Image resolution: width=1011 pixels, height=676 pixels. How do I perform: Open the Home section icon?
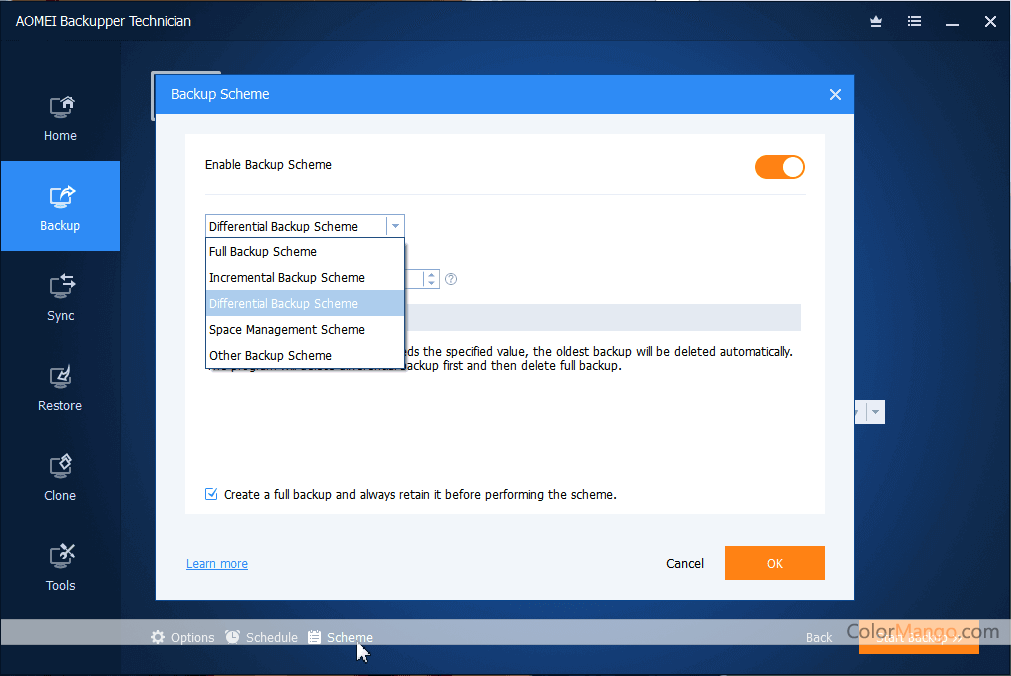60,107
